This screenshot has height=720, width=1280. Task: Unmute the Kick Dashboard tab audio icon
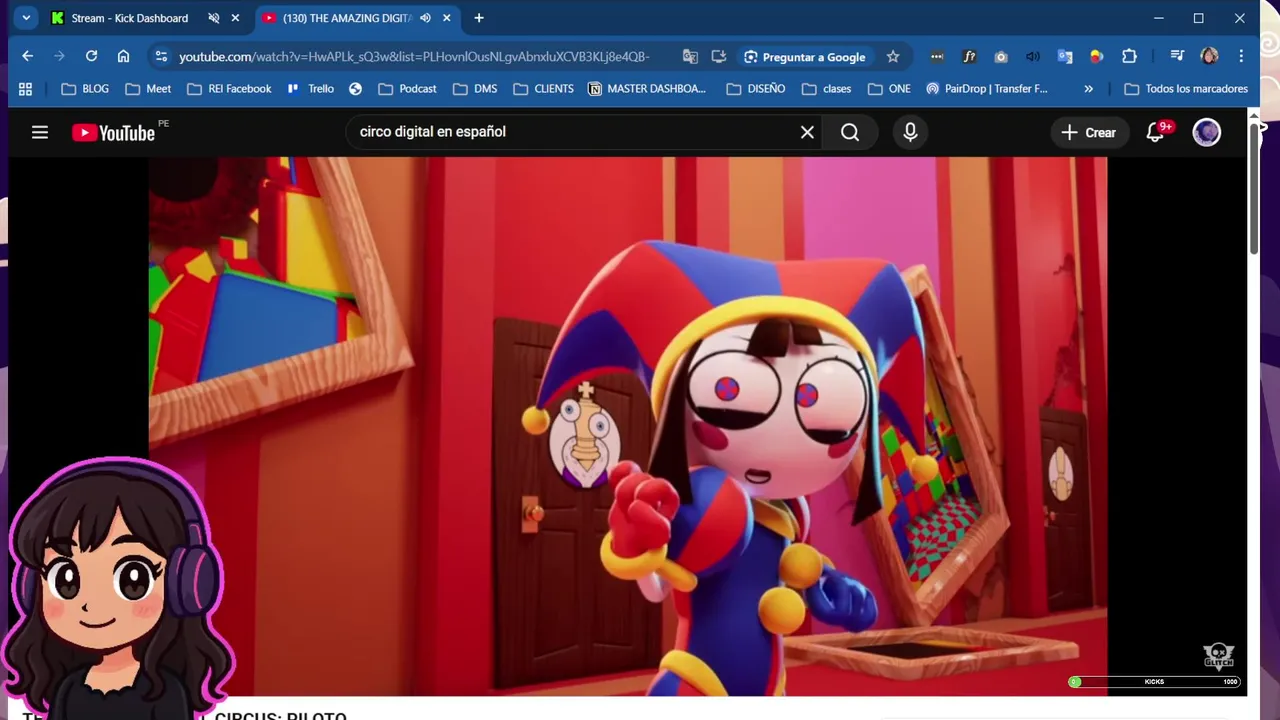pos(214,18)
